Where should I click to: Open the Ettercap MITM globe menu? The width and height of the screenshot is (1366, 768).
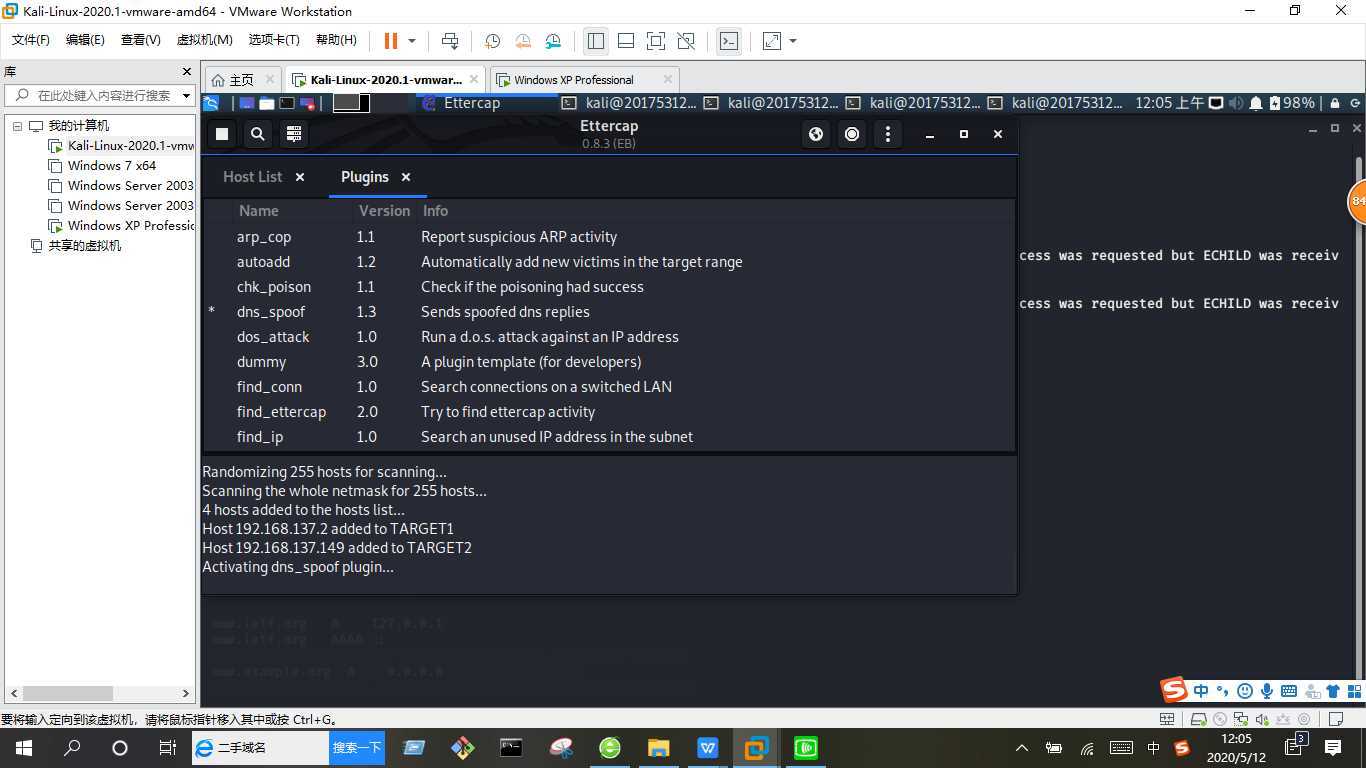coord(816,134)
